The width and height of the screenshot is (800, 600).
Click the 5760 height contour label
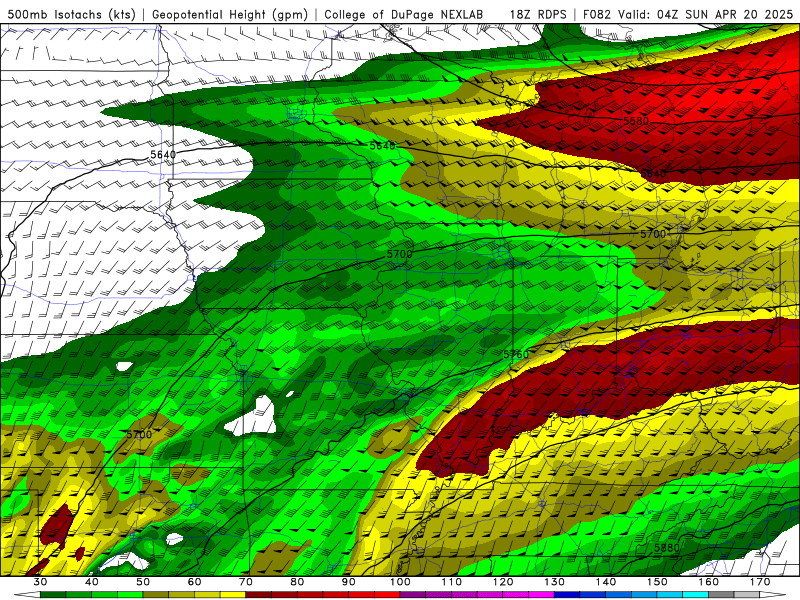tap(516, 354)
